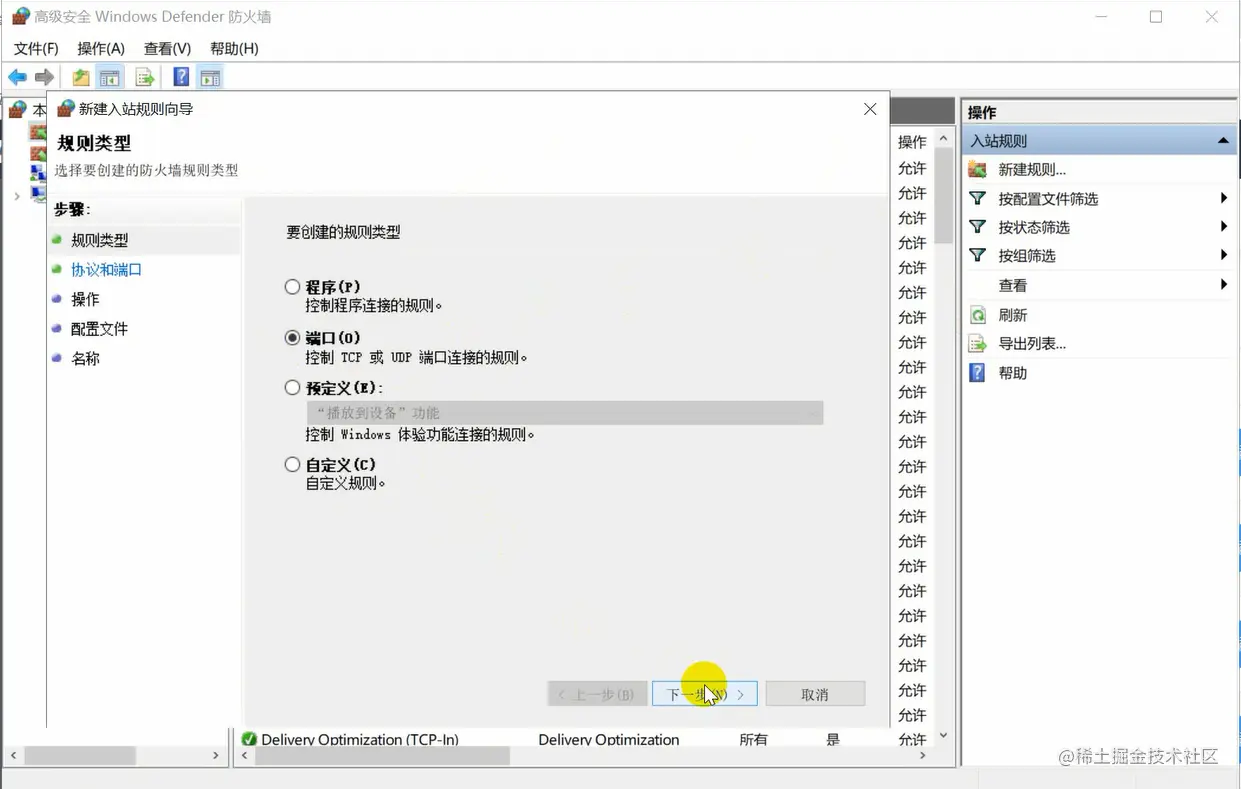The height and width of the screenshot is (789, 1241).
Task: Click the 取消 button in the wizard
Action: click(x=815, y=694)
